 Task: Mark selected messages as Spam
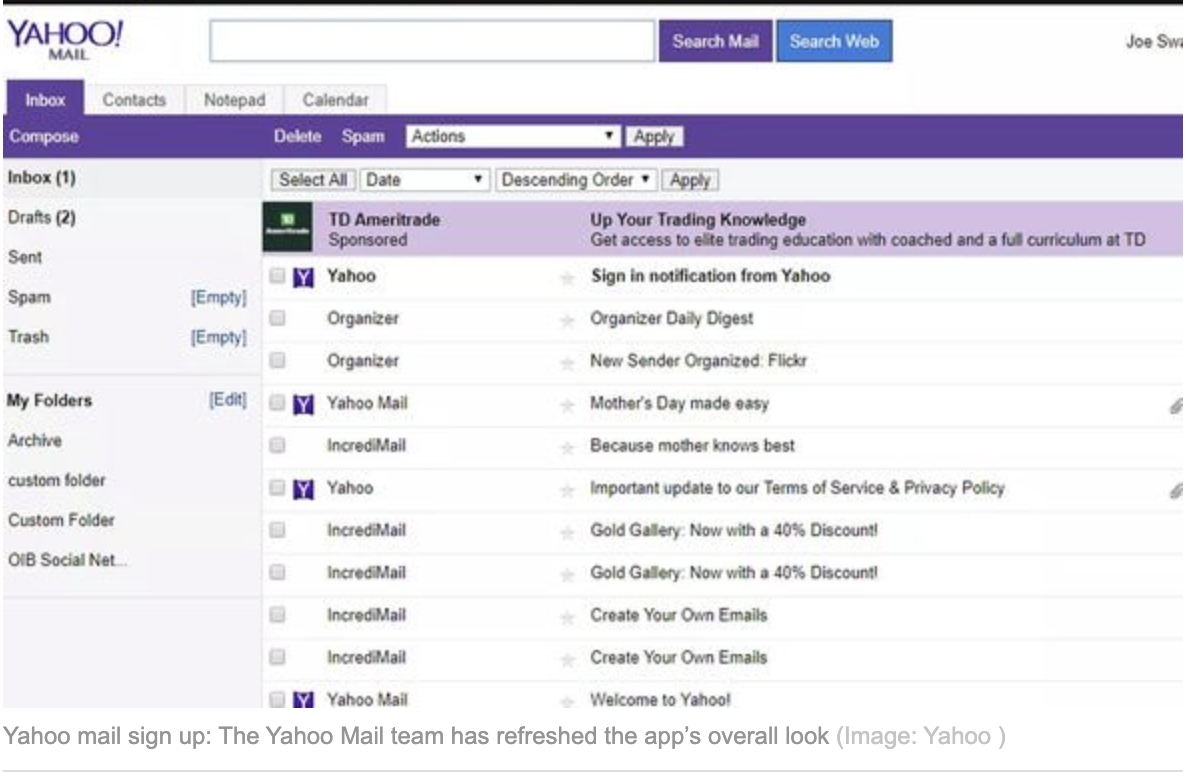click(x=363, y=138)
